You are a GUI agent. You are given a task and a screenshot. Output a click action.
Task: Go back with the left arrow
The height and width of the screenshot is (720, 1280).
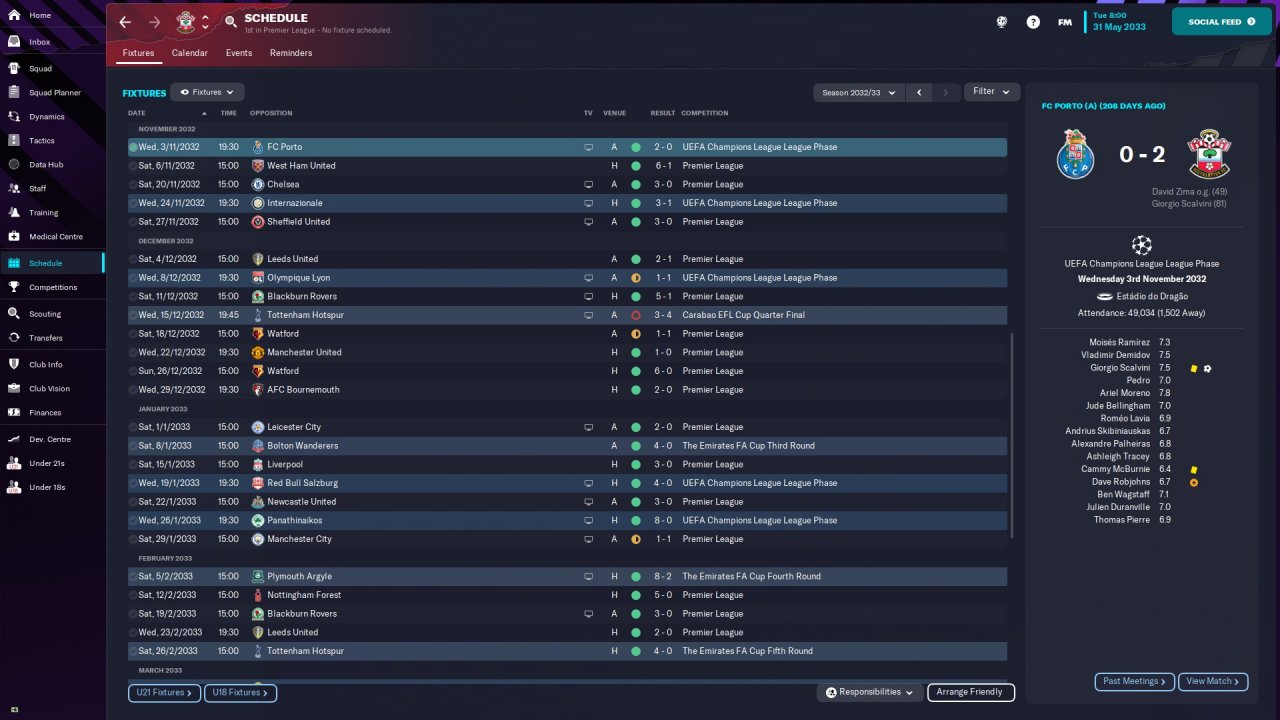[x=125, y=22]
